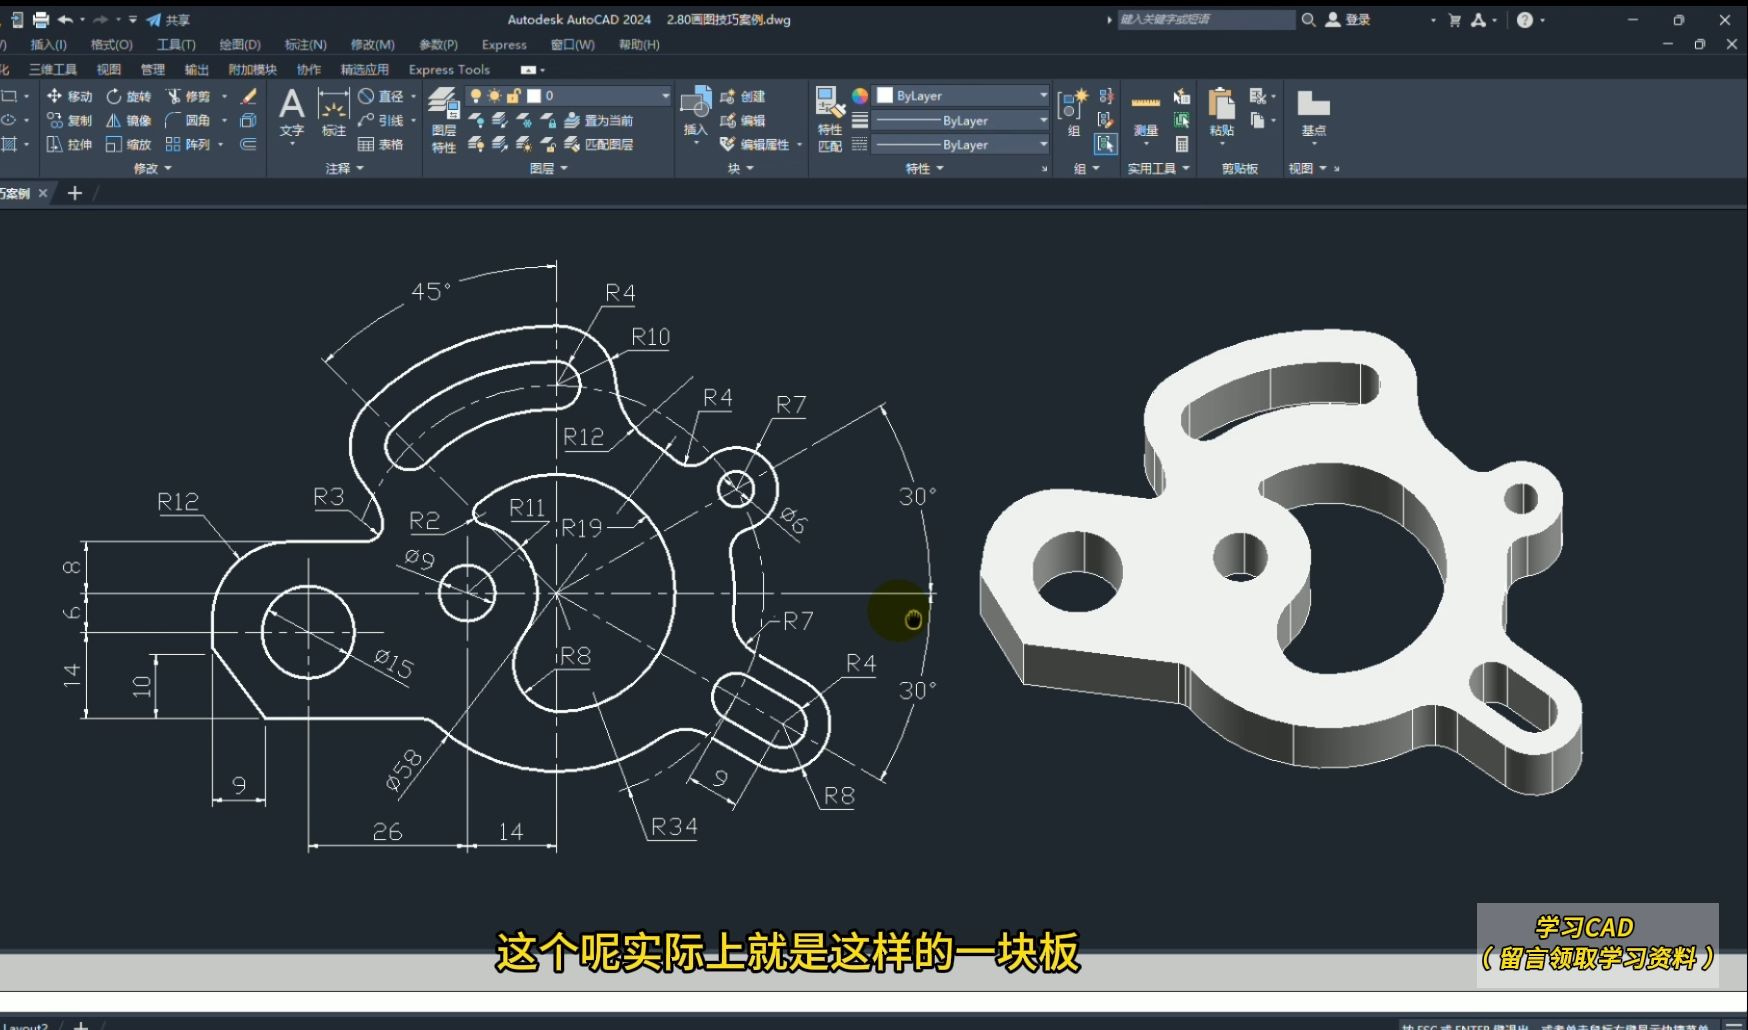Open the layer 0 dropdown list
This screenshot has height=1030, width=1748.
point(665,96)
